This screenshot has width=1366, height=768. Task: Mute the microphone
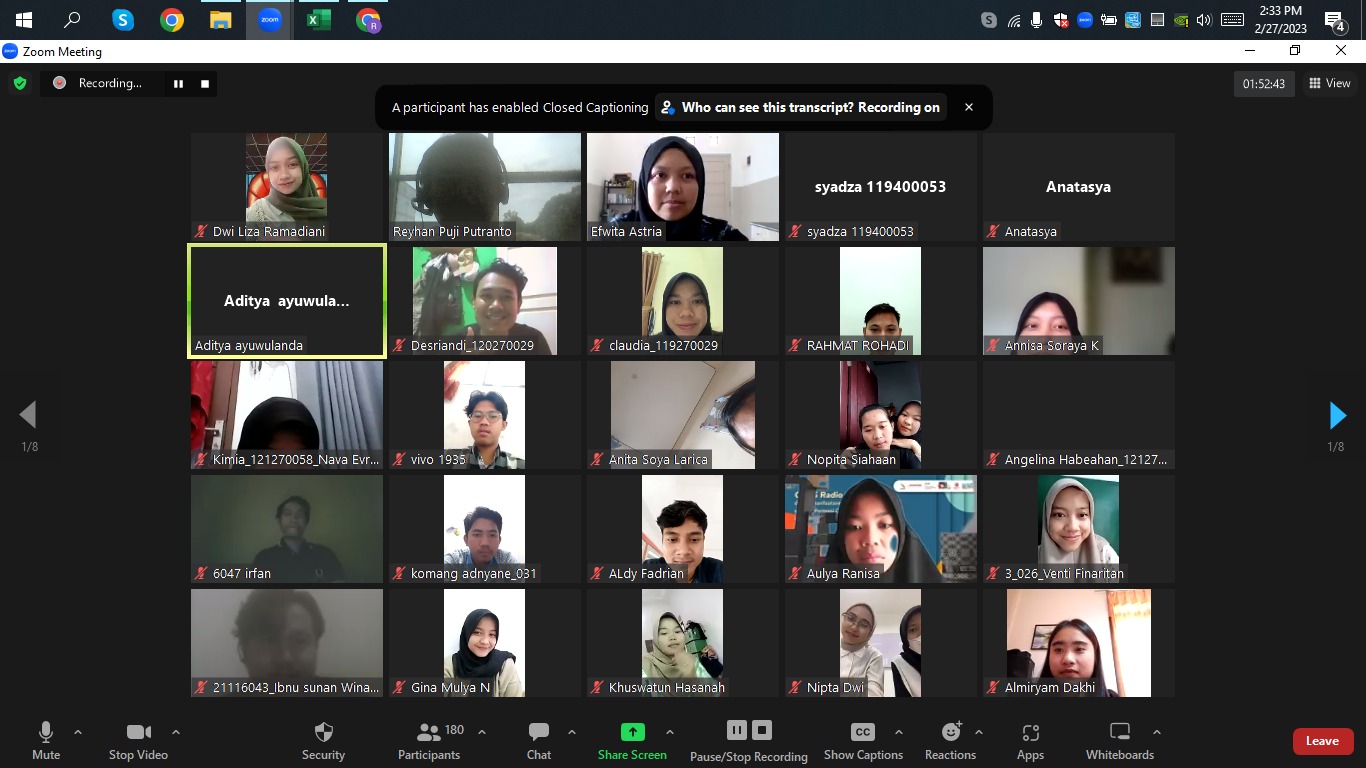46,740
